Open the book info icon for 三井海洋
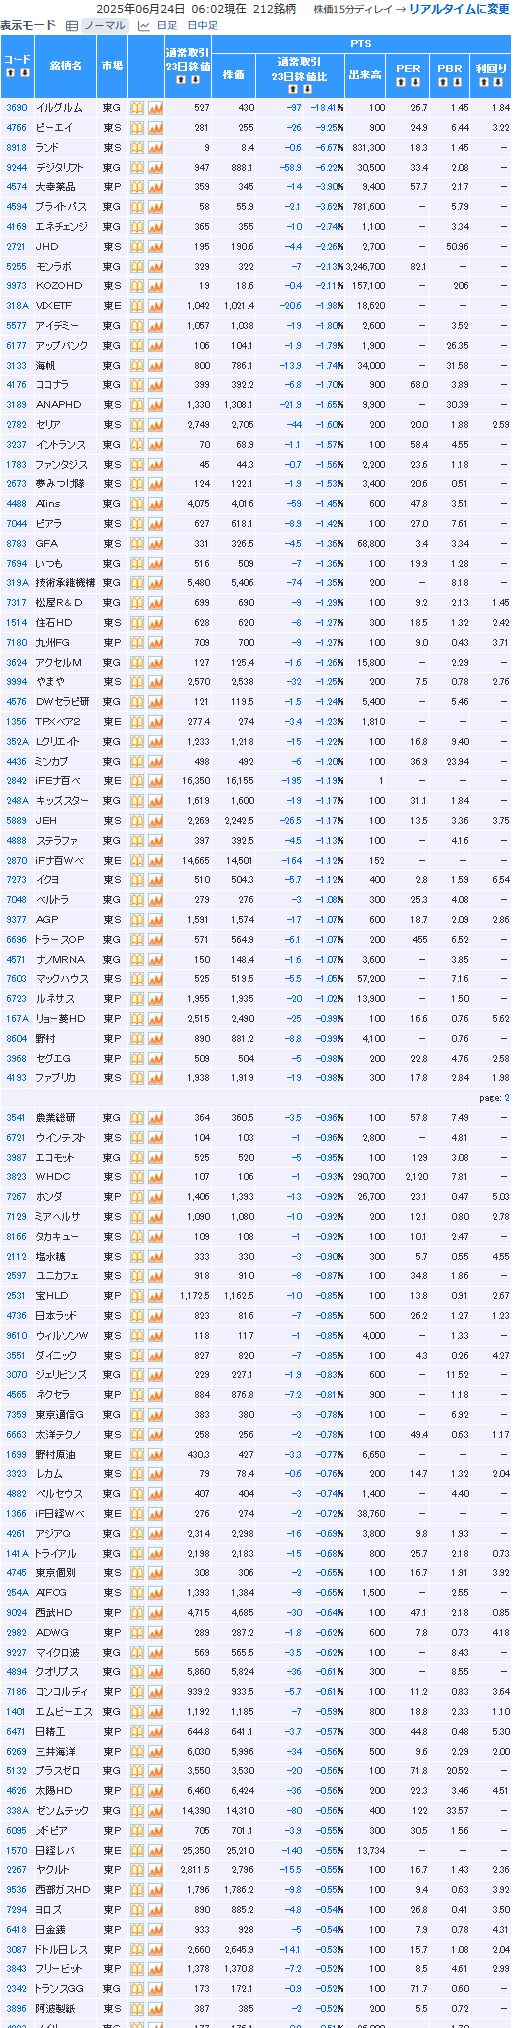 pyautogui.click(x=138, y=1752)
